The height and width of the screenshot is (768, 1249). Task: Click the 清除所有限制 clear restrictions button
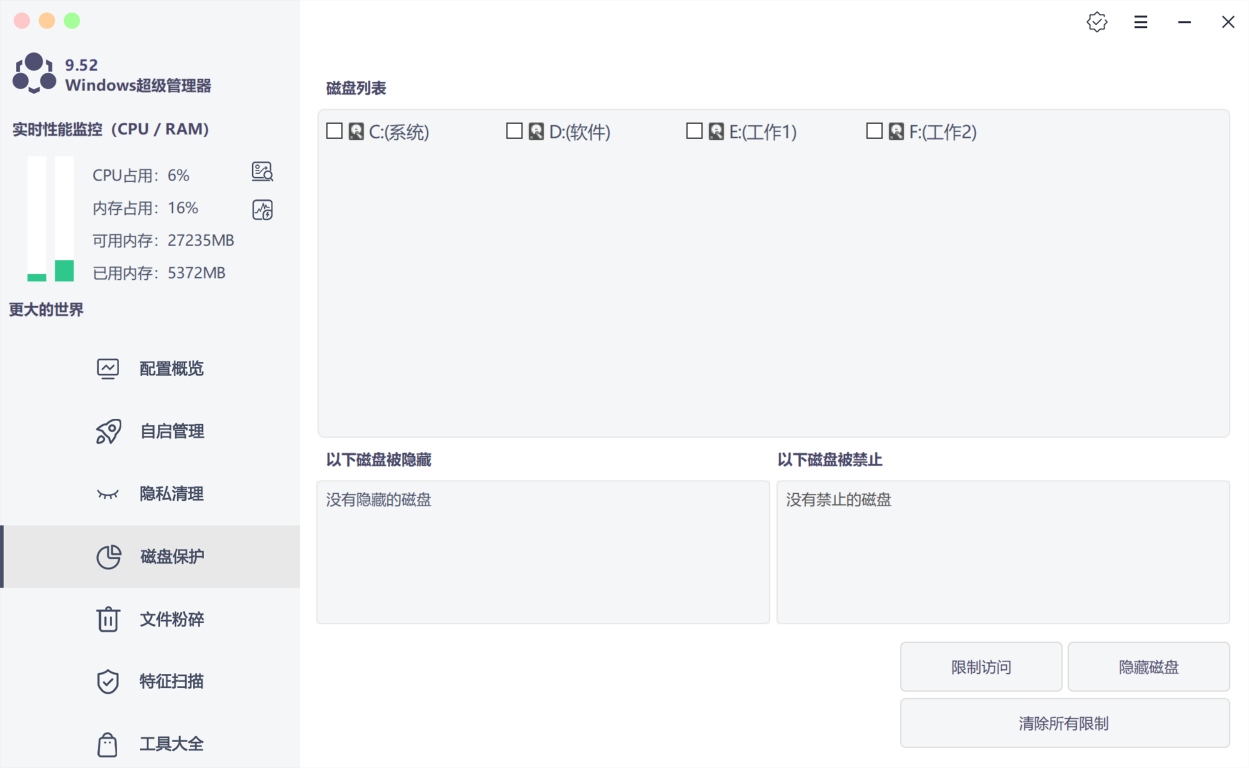tap(1064, 722)
